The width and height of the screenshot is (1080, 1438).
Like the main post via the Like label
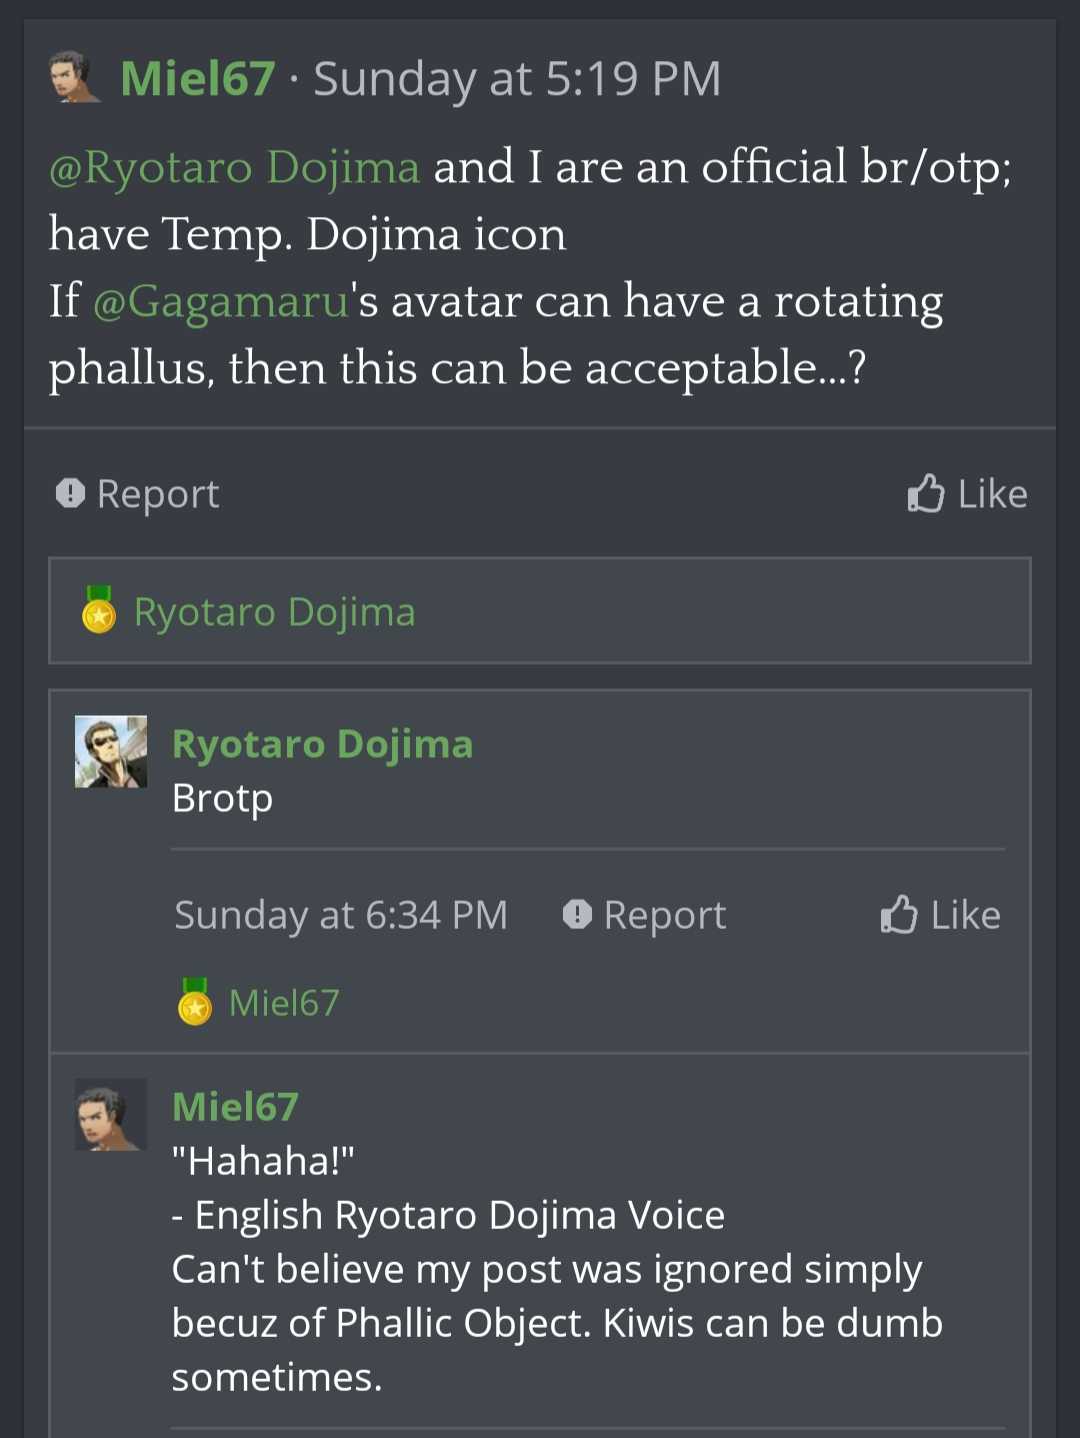point(992,494)
